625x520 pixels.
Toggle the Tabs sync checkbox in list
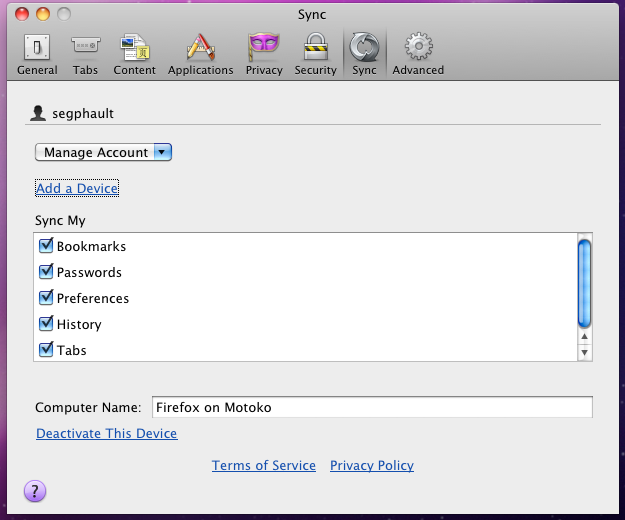pos(46,349)
